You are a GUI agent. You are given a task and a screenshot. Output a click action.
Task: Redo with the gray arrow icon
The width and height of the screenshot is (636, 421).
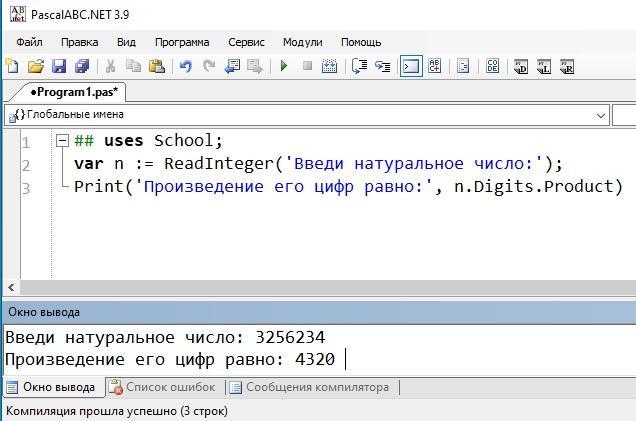[x=209, y=66]
